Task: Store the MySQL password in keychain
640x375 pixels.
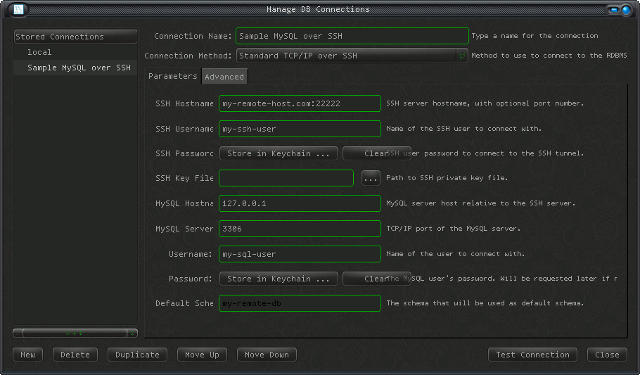Action: pyautogui.click(x=279, y=279)
